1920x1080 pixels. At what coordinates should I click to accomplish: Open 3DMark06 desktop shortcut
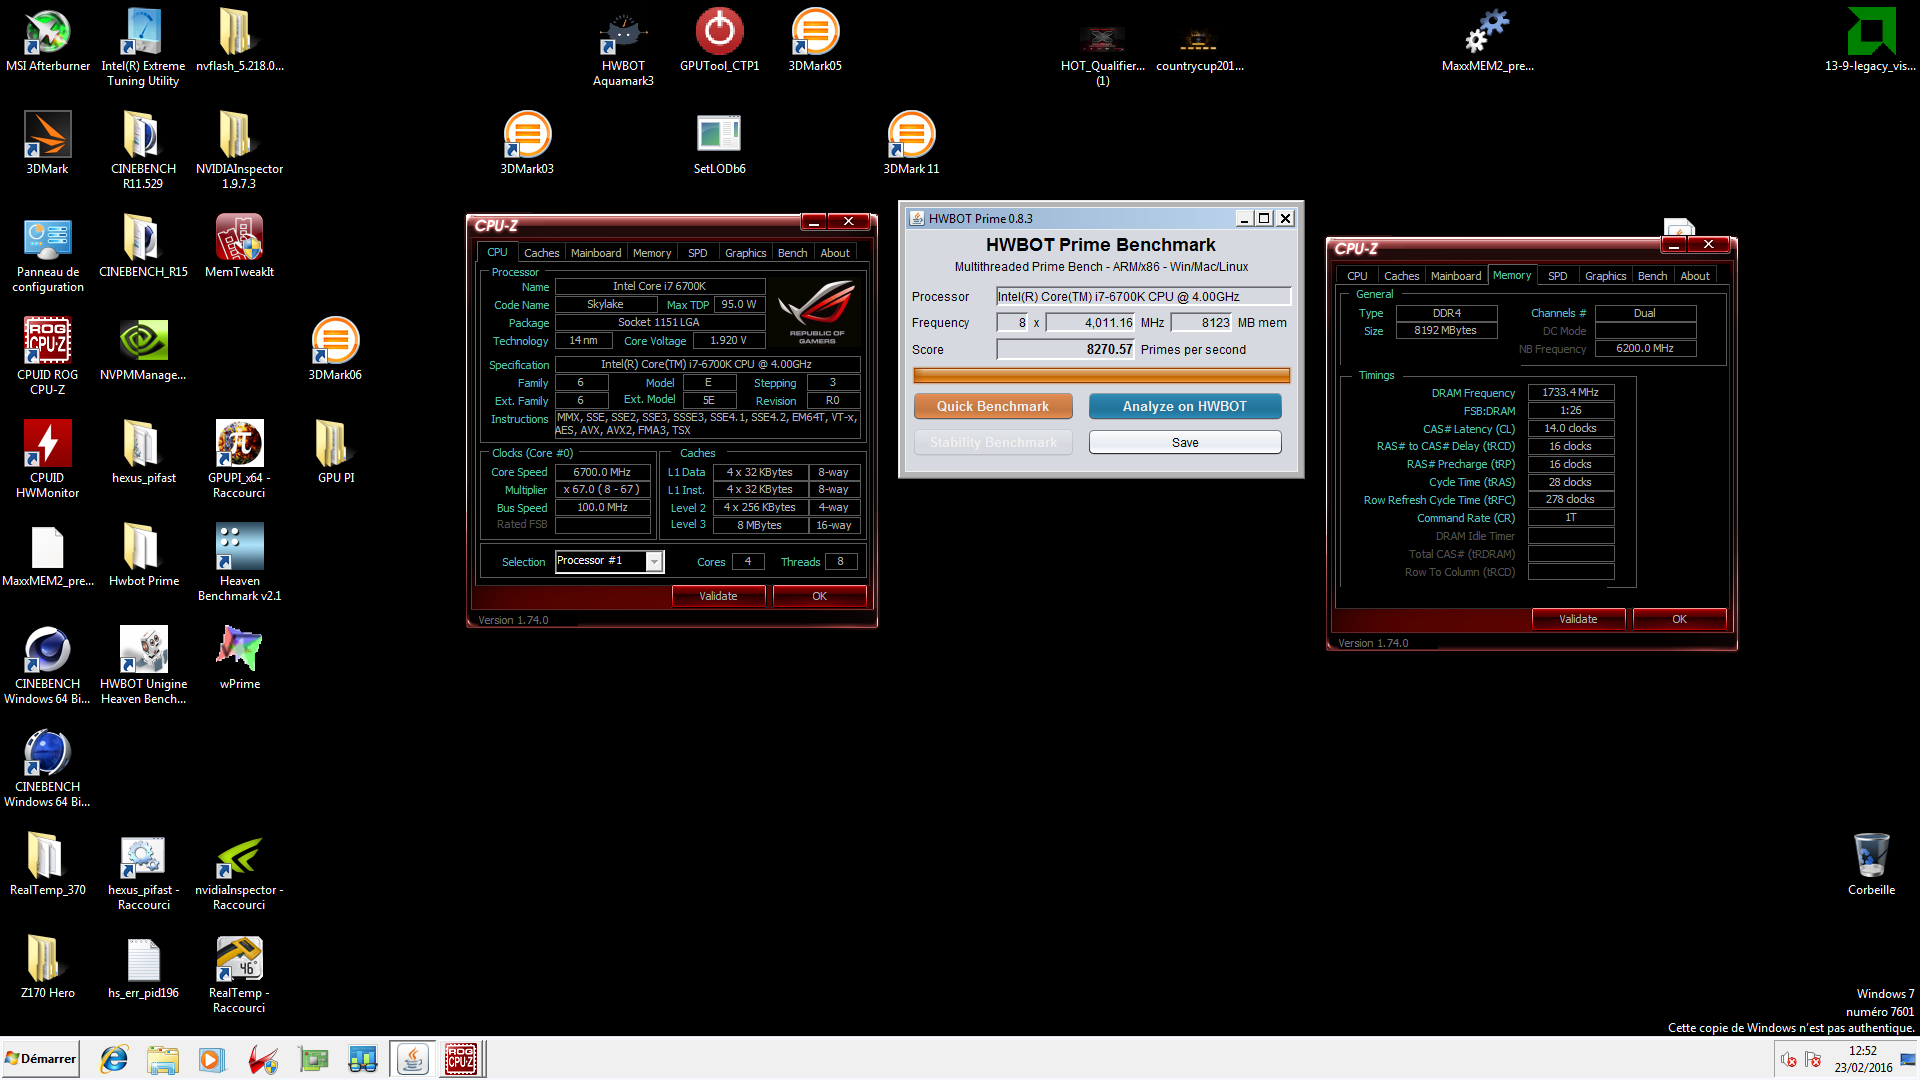tap(335, 349)
